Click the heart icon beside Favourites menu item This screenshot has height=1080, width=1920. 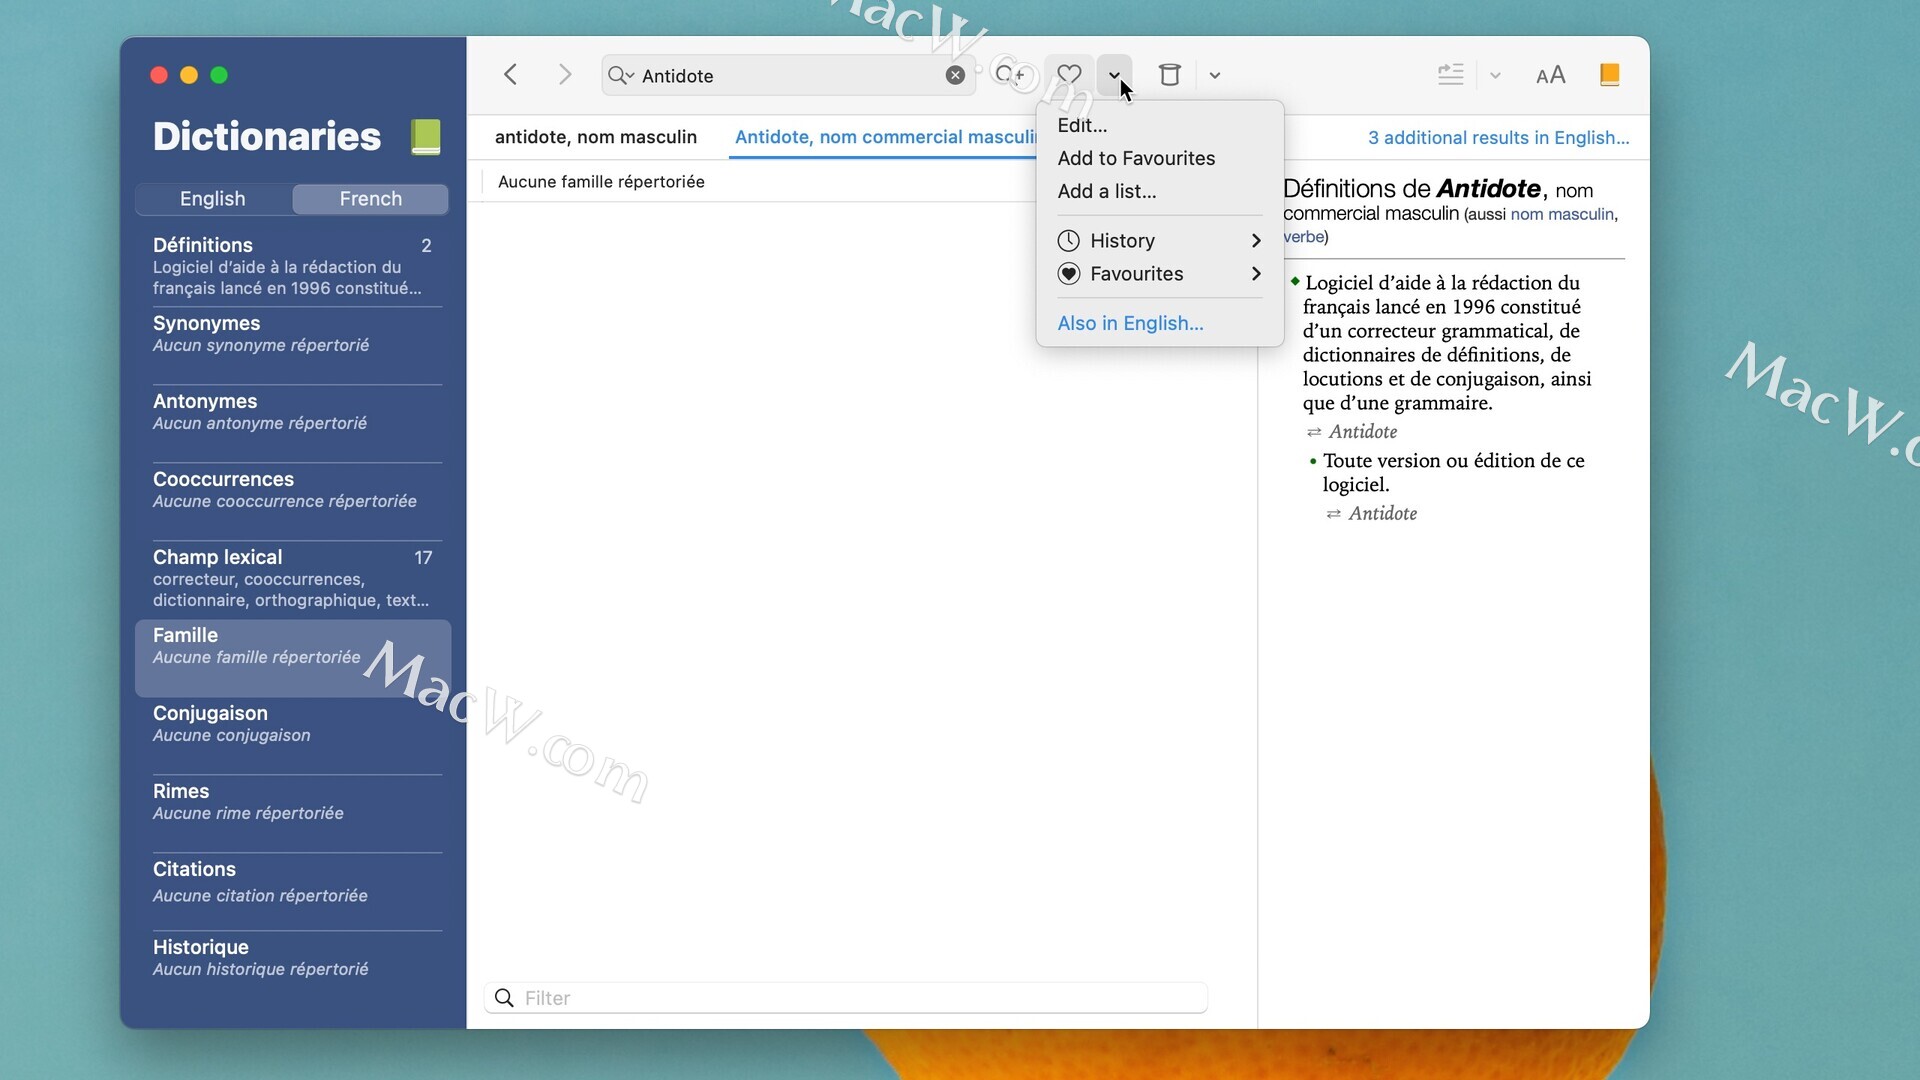tap(1069, 274)
